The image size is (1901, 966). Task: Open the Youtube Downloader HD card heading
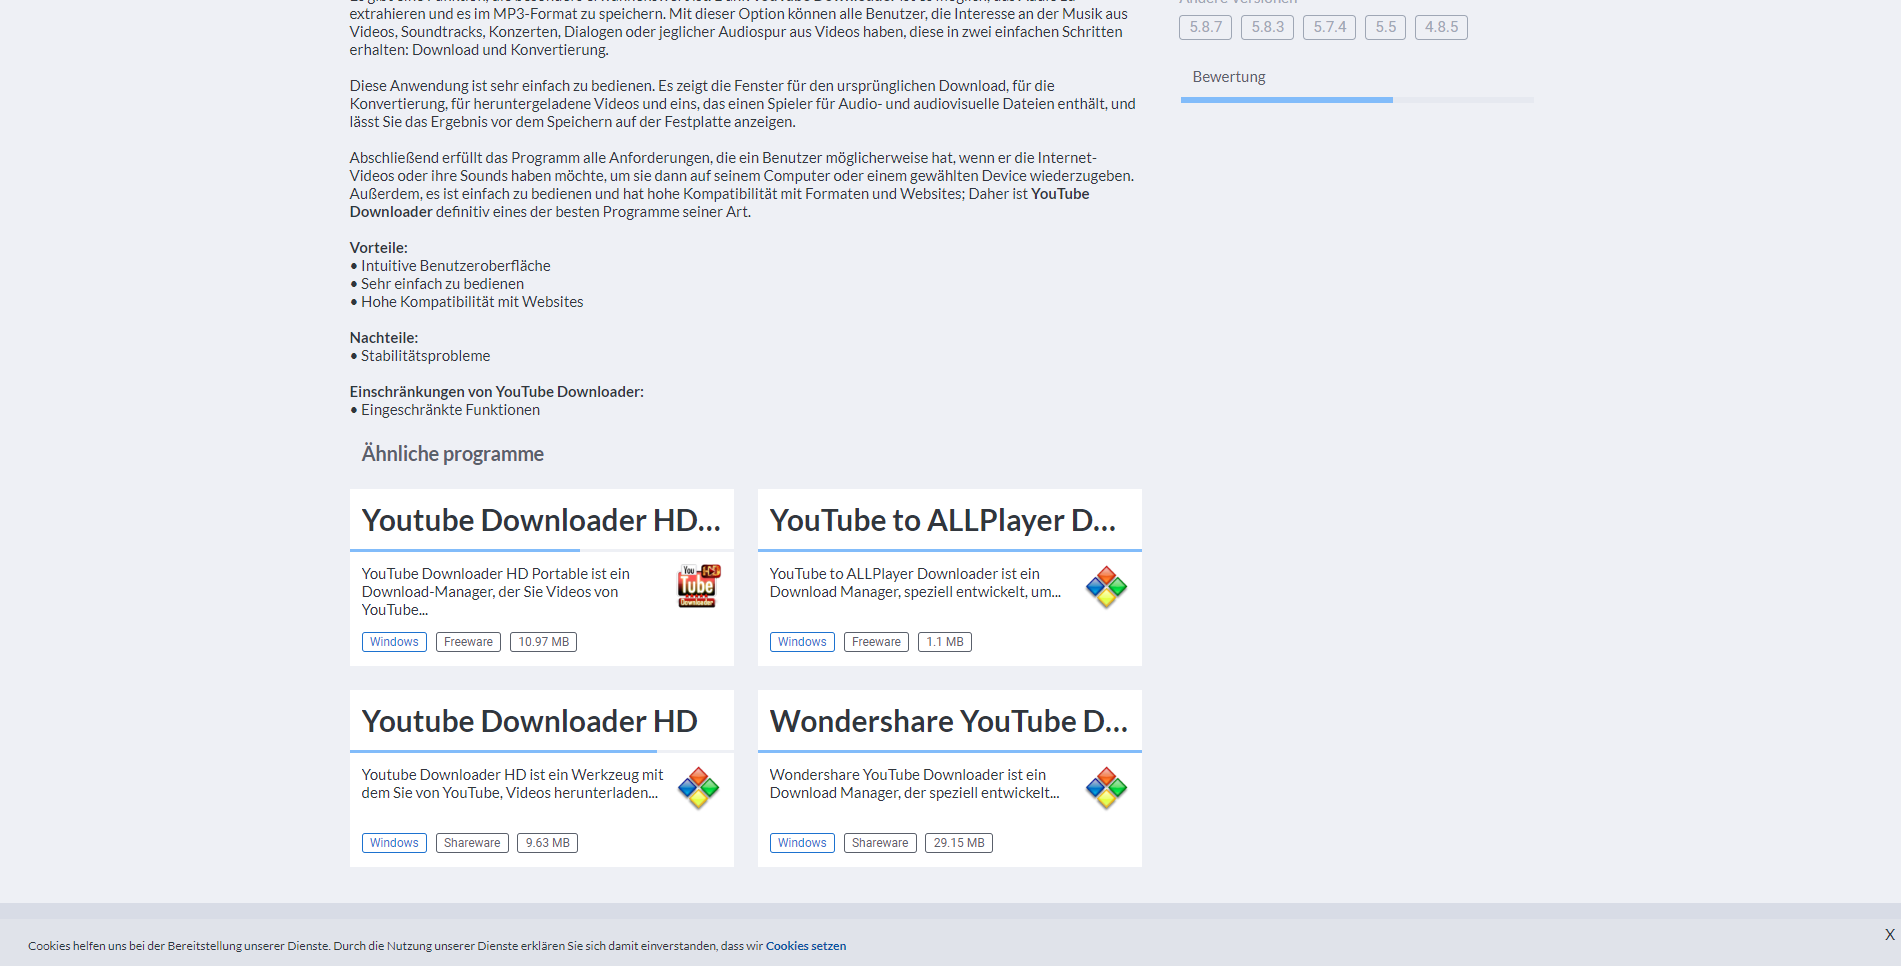tap(530, 721)
